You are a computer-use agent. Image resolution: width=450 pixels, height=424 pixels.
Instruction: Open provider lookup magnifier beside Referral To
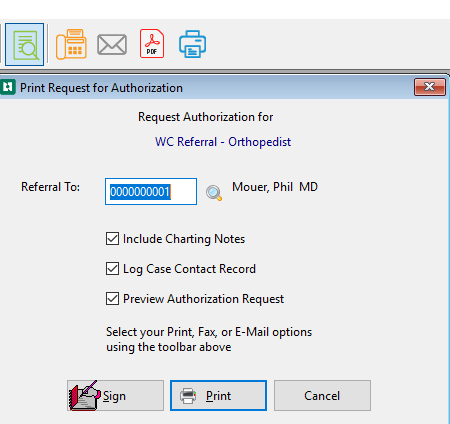pos(214,193)
